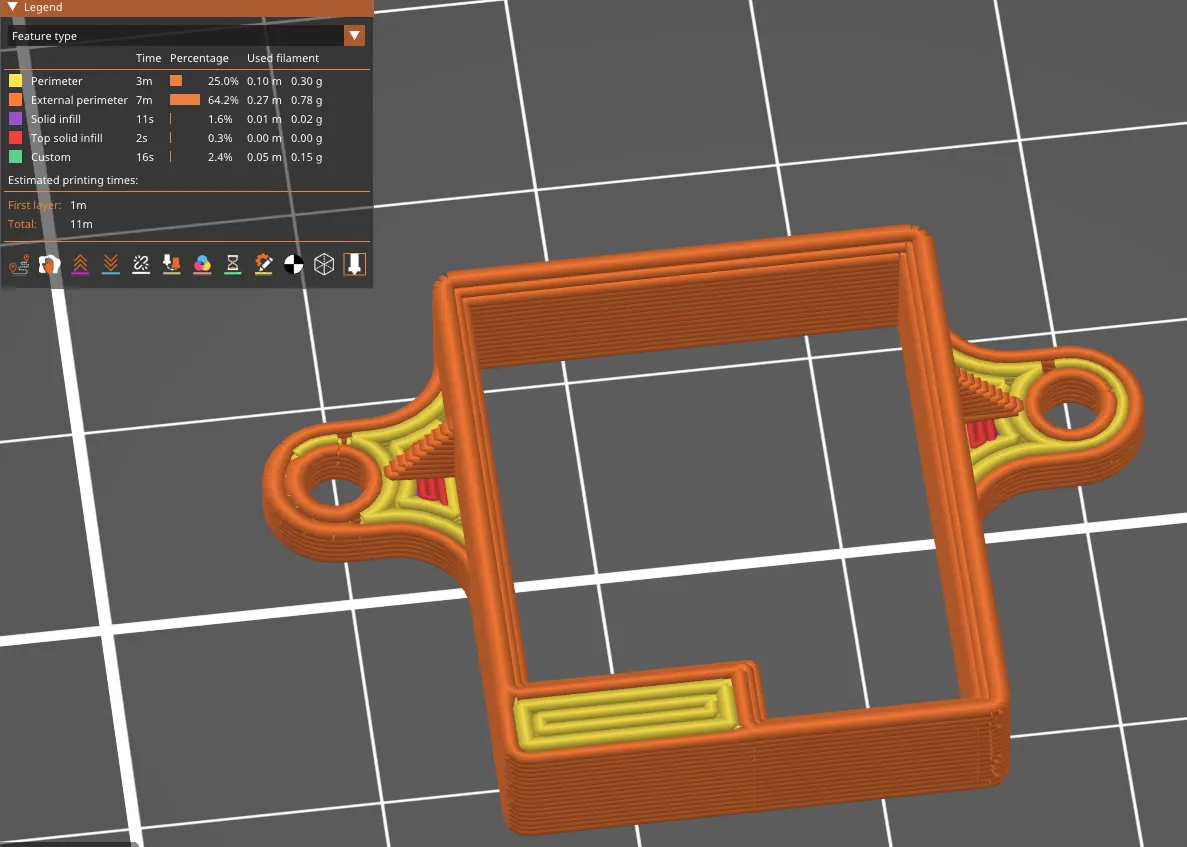Toggle Shells wireframe cube icon
Screen dimensions: 1187x847
tap(324, 264)
